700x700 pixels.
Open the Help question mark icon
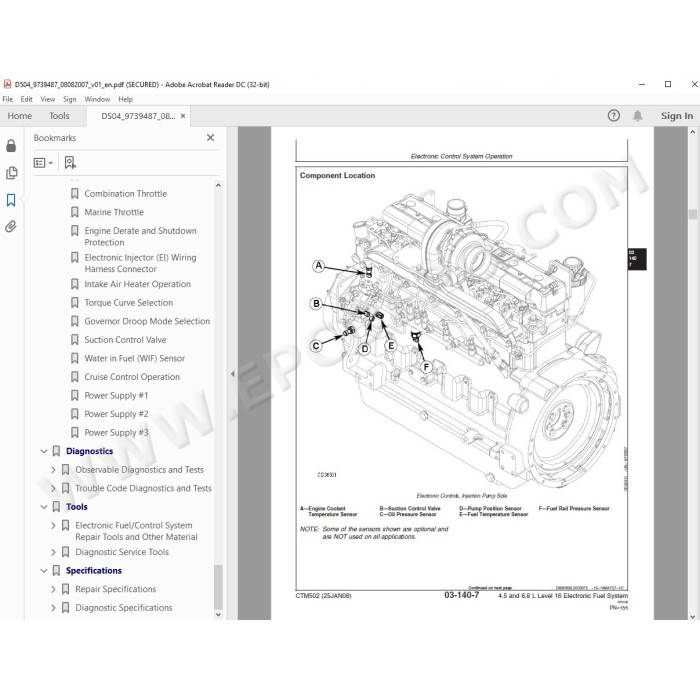pos(613,116)
